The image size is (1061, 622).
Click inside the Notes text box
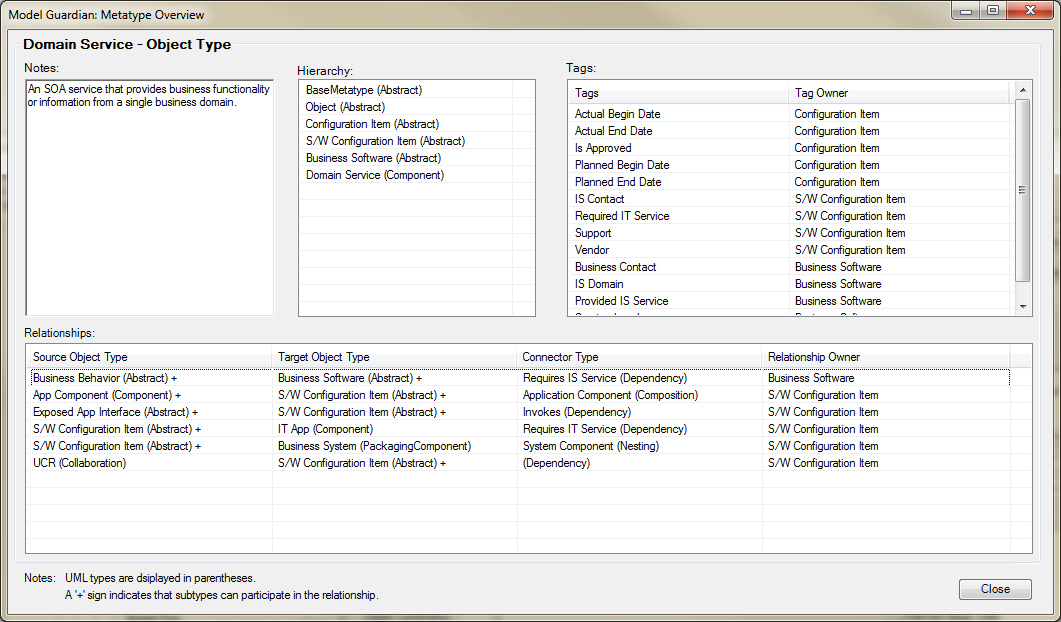coord(150,198)
